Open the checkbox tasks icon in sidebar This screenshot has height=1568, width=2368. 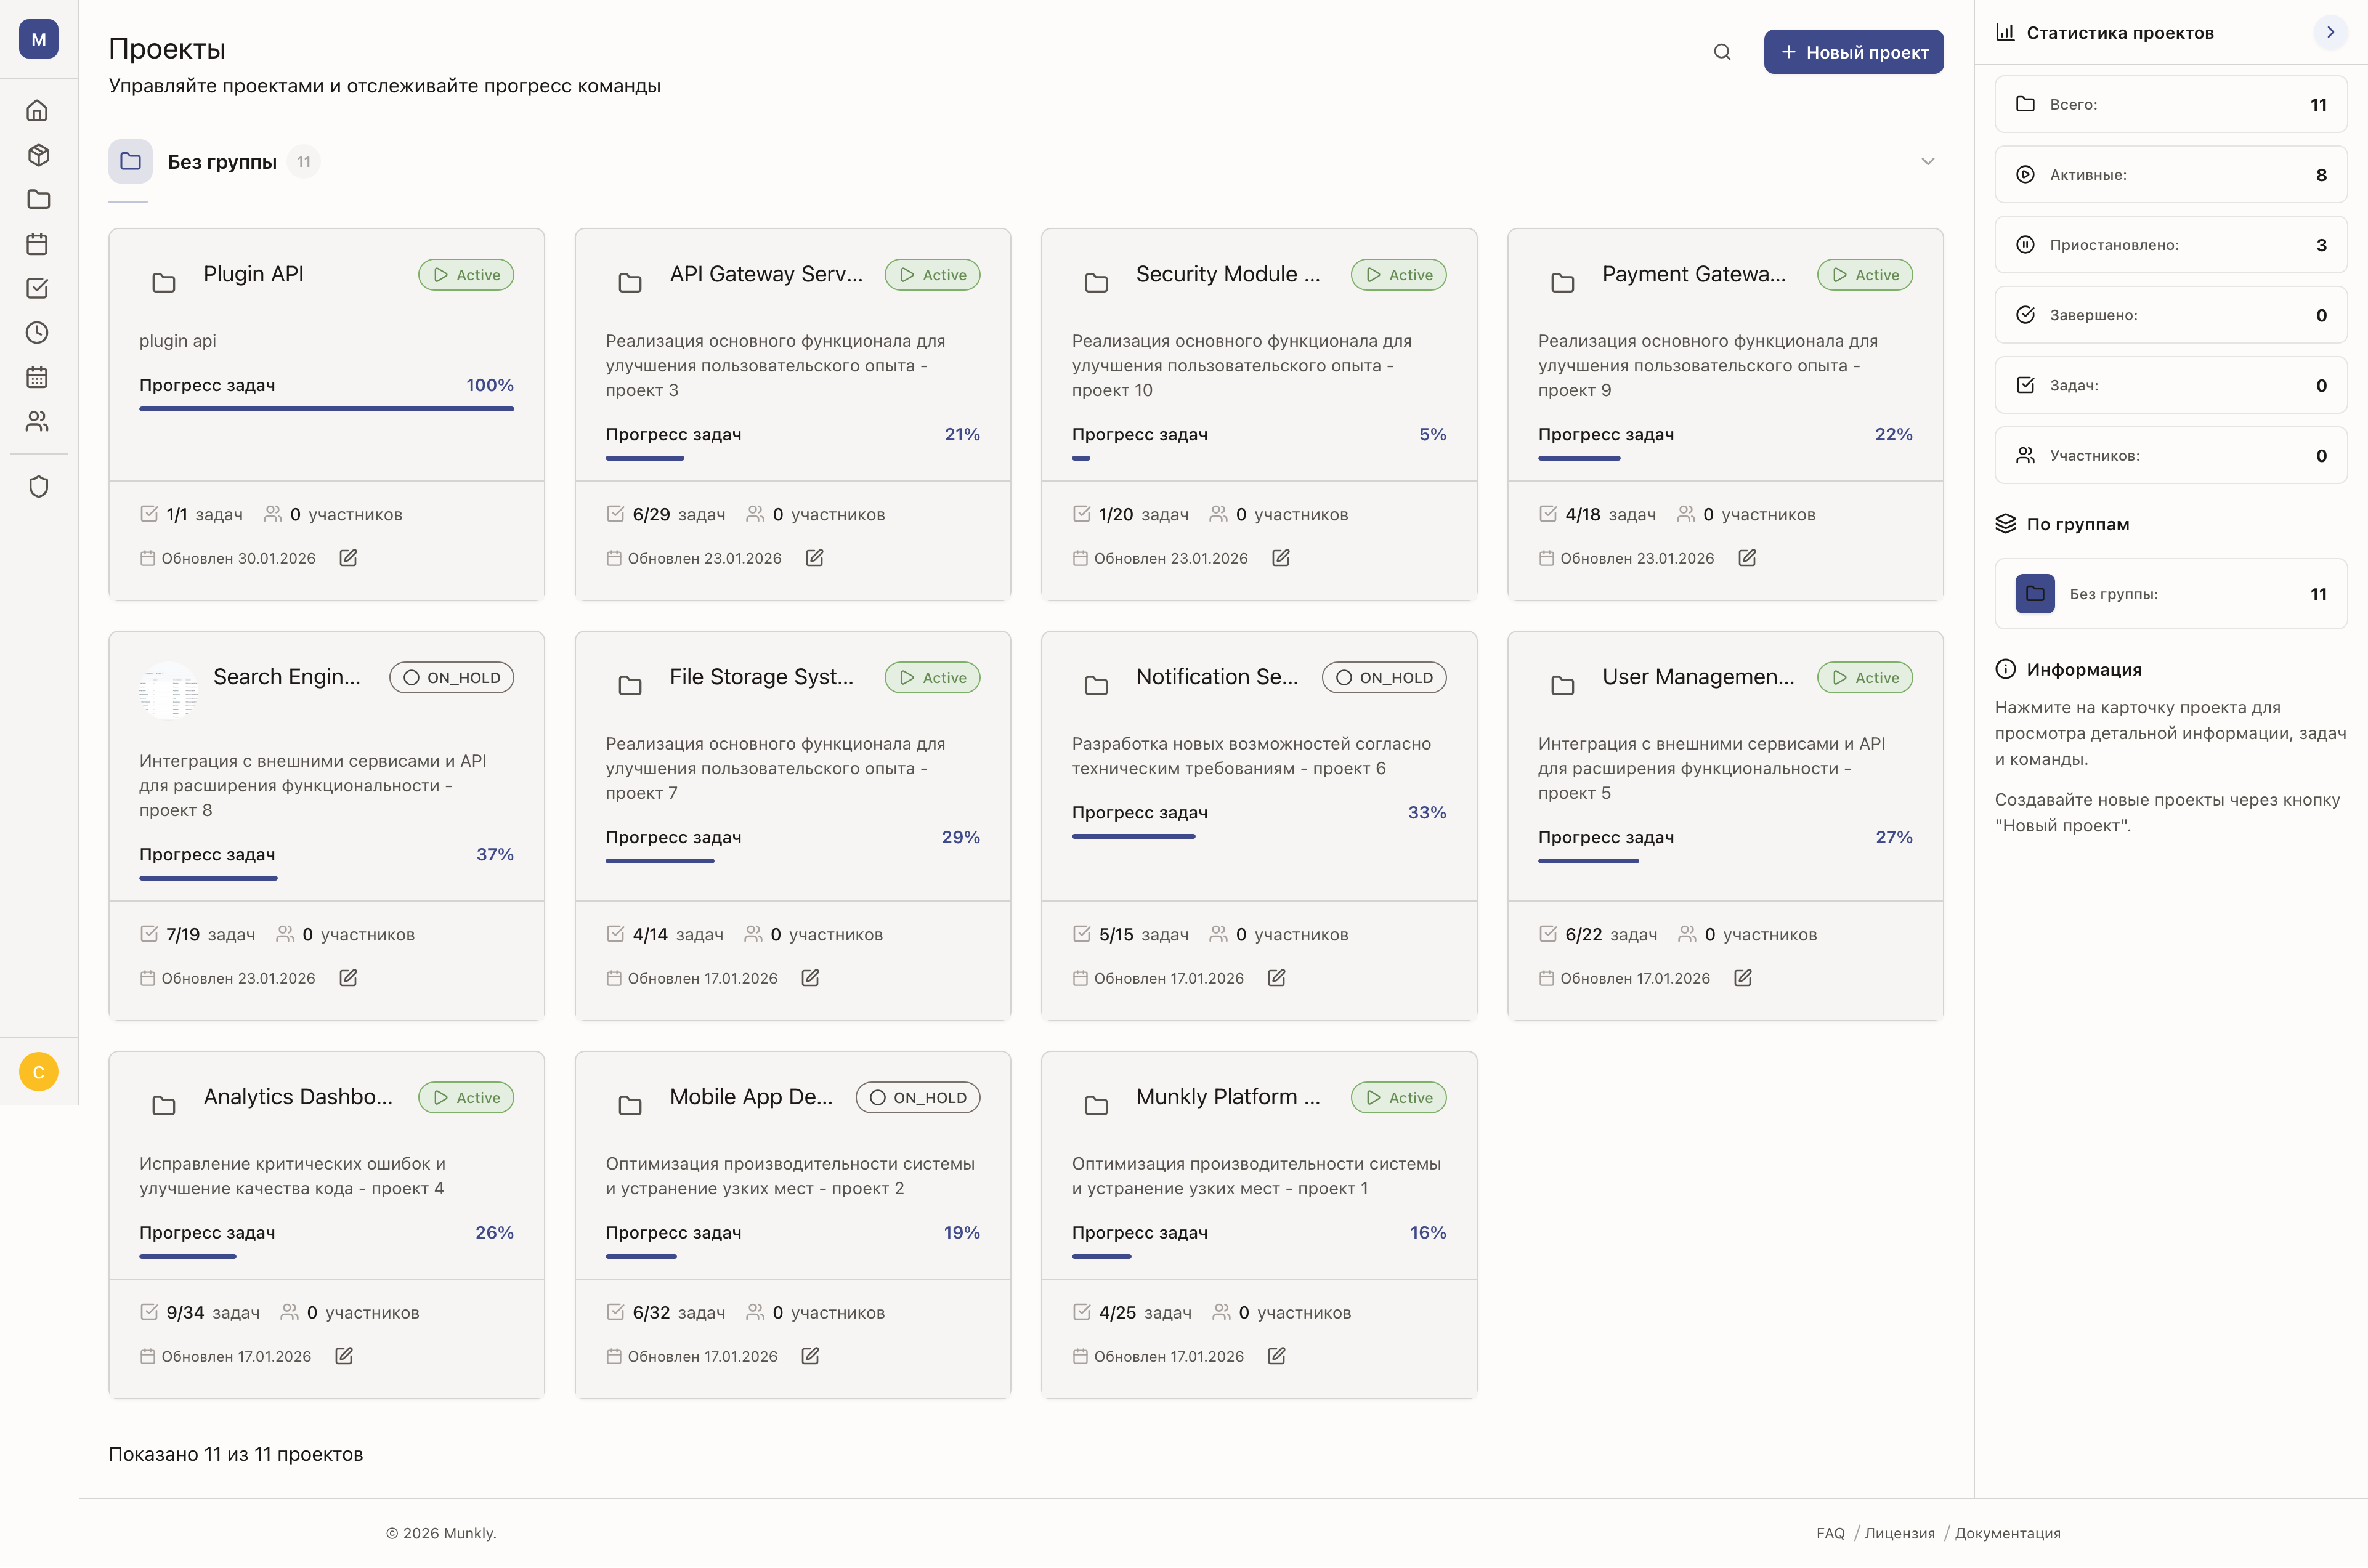38,288
